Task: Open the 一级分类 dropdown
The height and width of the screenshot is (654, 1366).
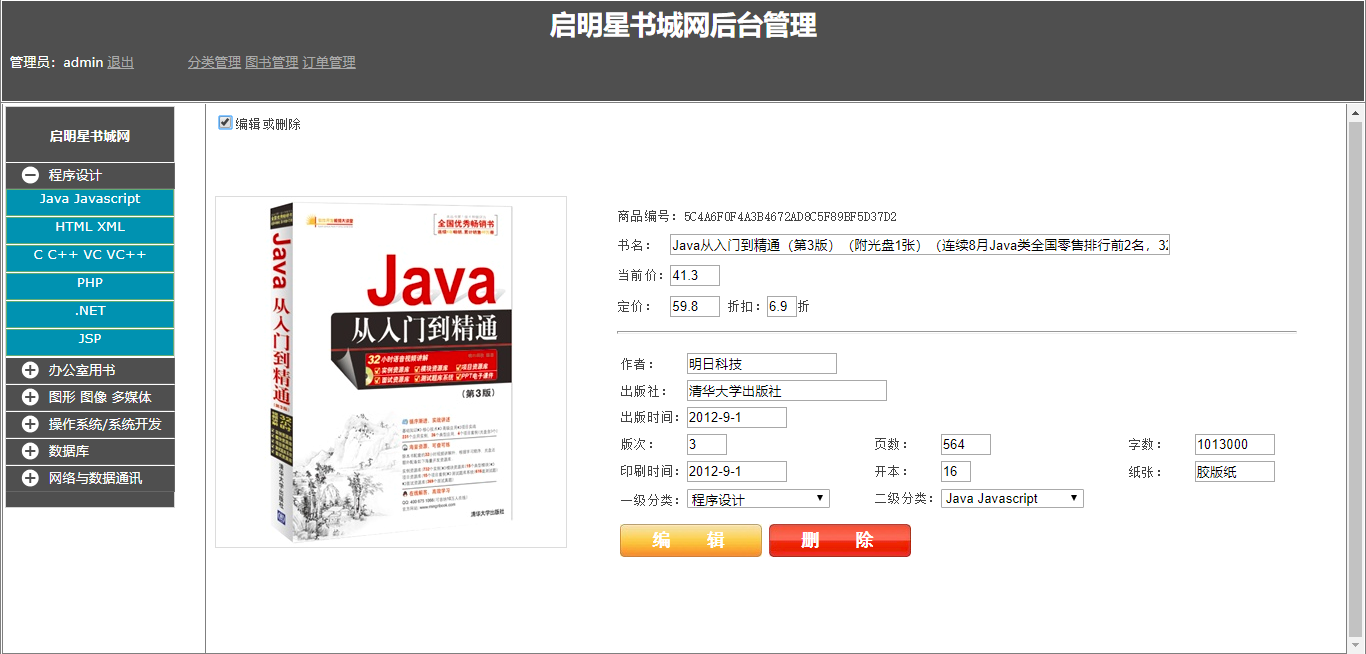Action: coord(758,499)
